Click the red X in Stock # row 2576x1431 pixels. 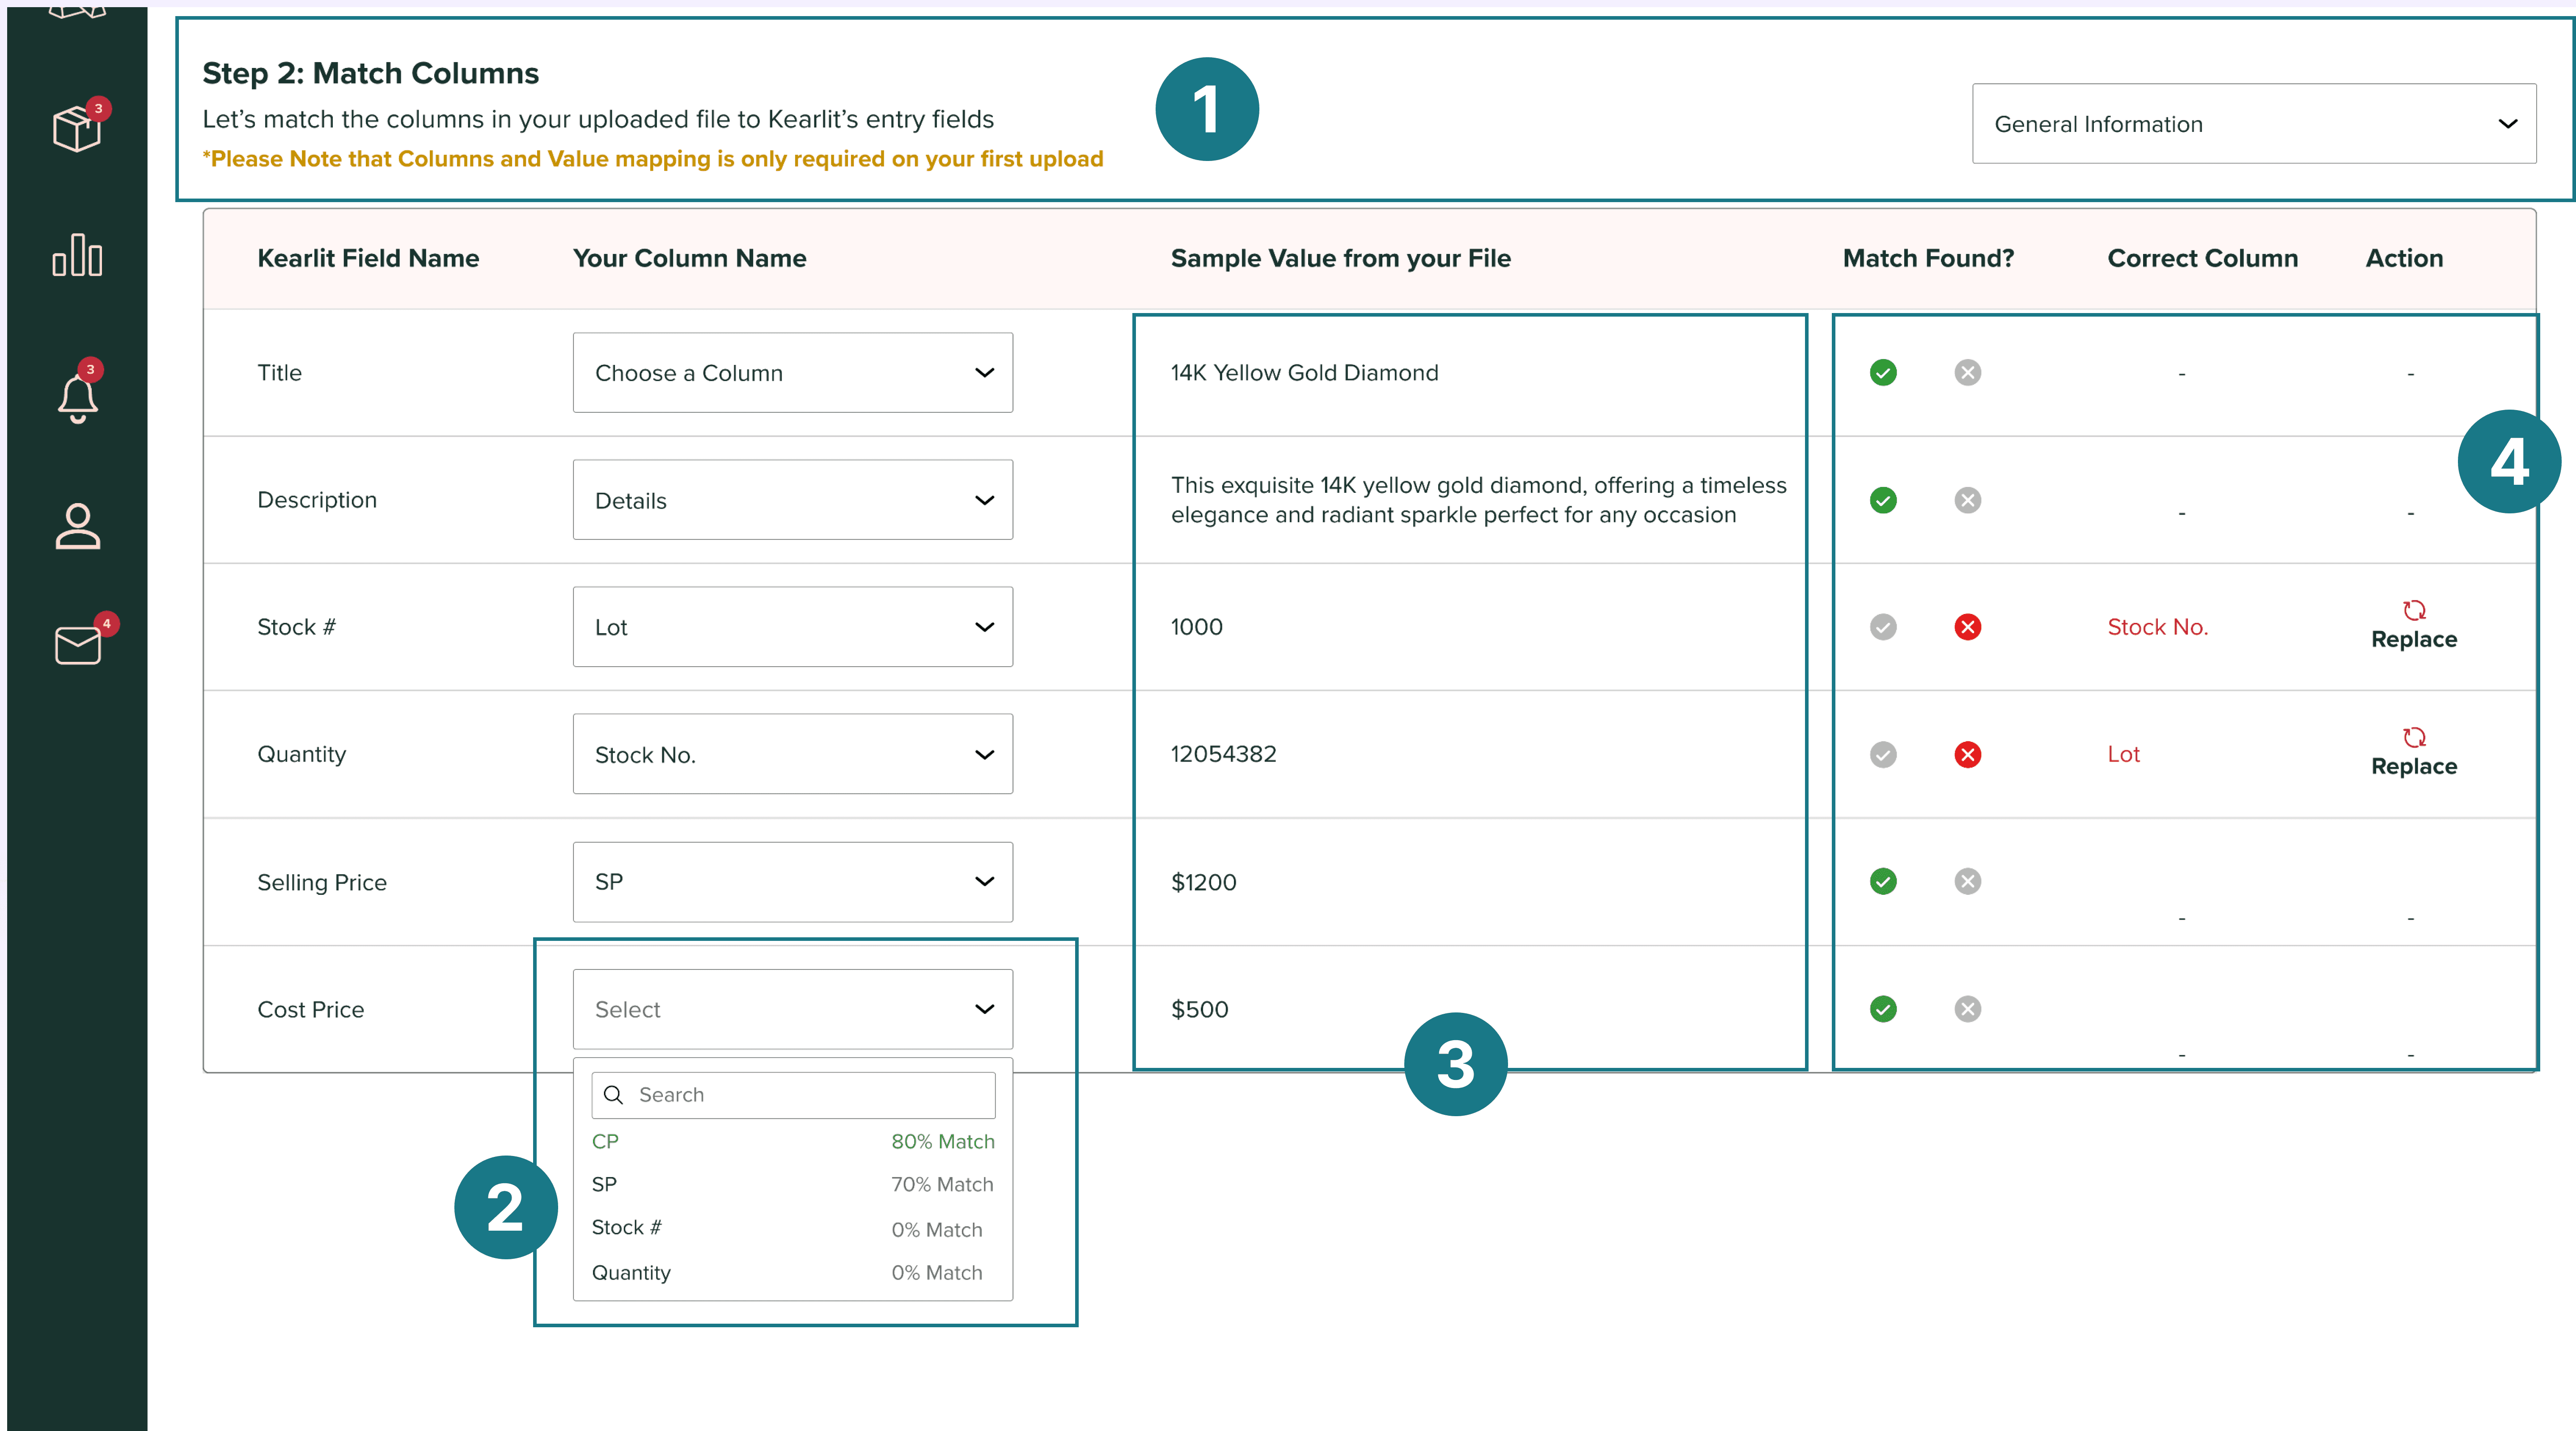[x=1967, y=627]
